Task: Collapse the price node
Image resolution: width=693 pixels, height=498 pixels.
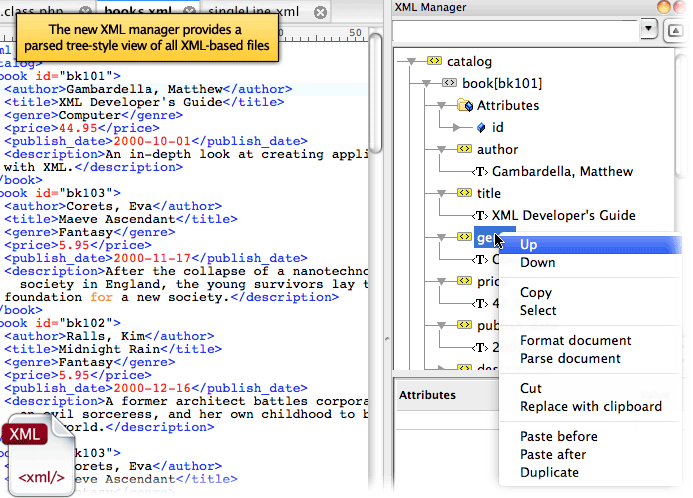Action: (x=441, y=281)
